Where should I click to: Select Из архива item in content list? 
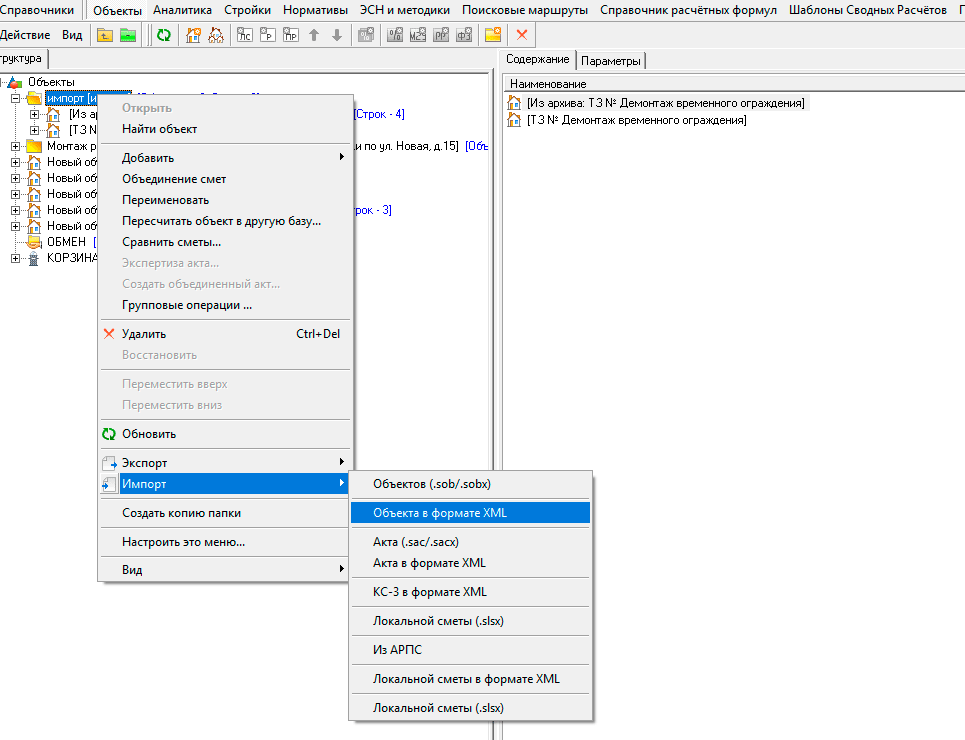coord(664,103)
